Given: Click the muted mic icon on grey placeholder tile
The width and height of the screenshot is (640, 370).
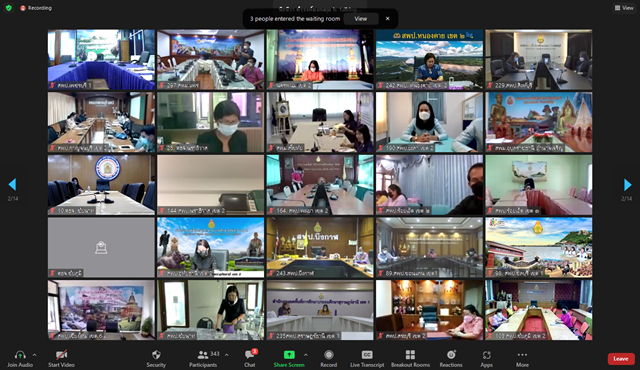Looking at the screenshot, I should 53,273.
